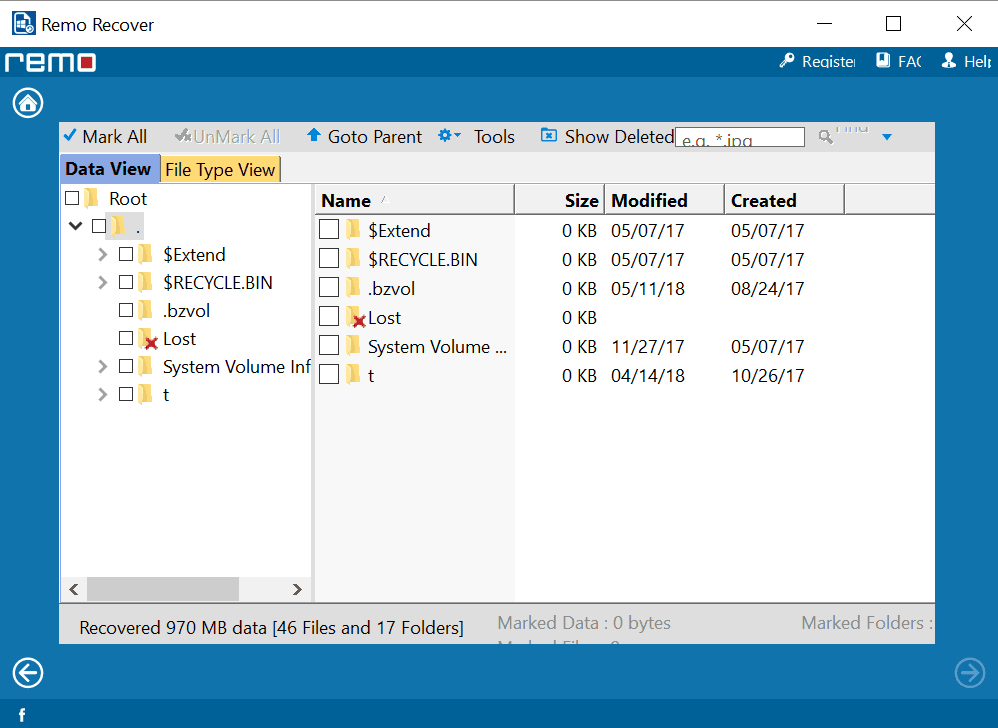The width and height of the screenshot is (998, 728).
Task: Click the tree horizontal scrollbar thumb
Action: (x=163, y=589)
